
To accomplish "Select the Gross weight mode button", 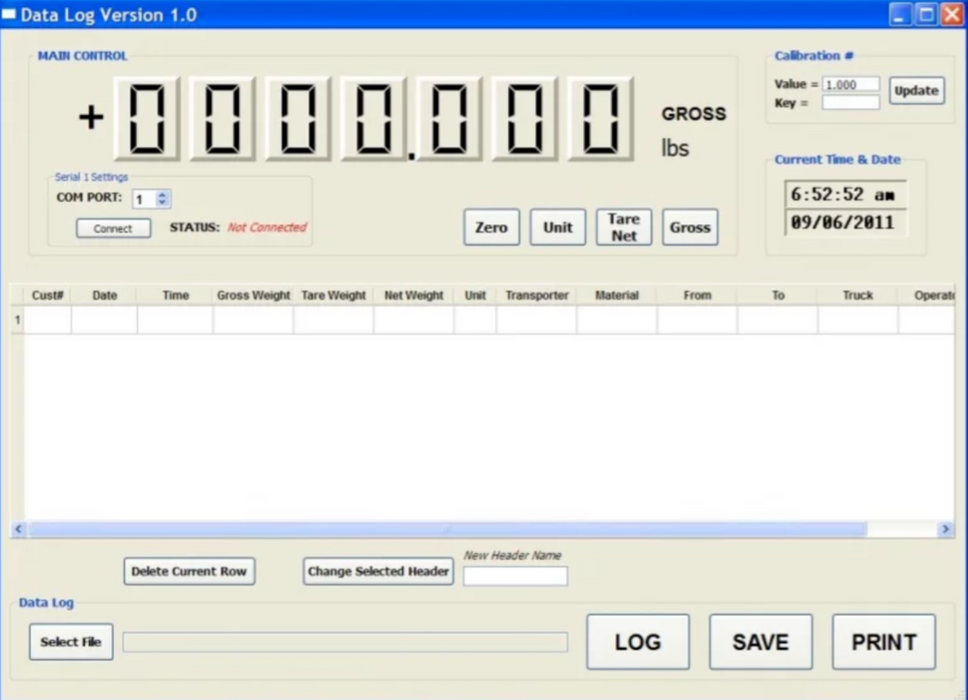I will pyautogui.click(x=689, y=227).
